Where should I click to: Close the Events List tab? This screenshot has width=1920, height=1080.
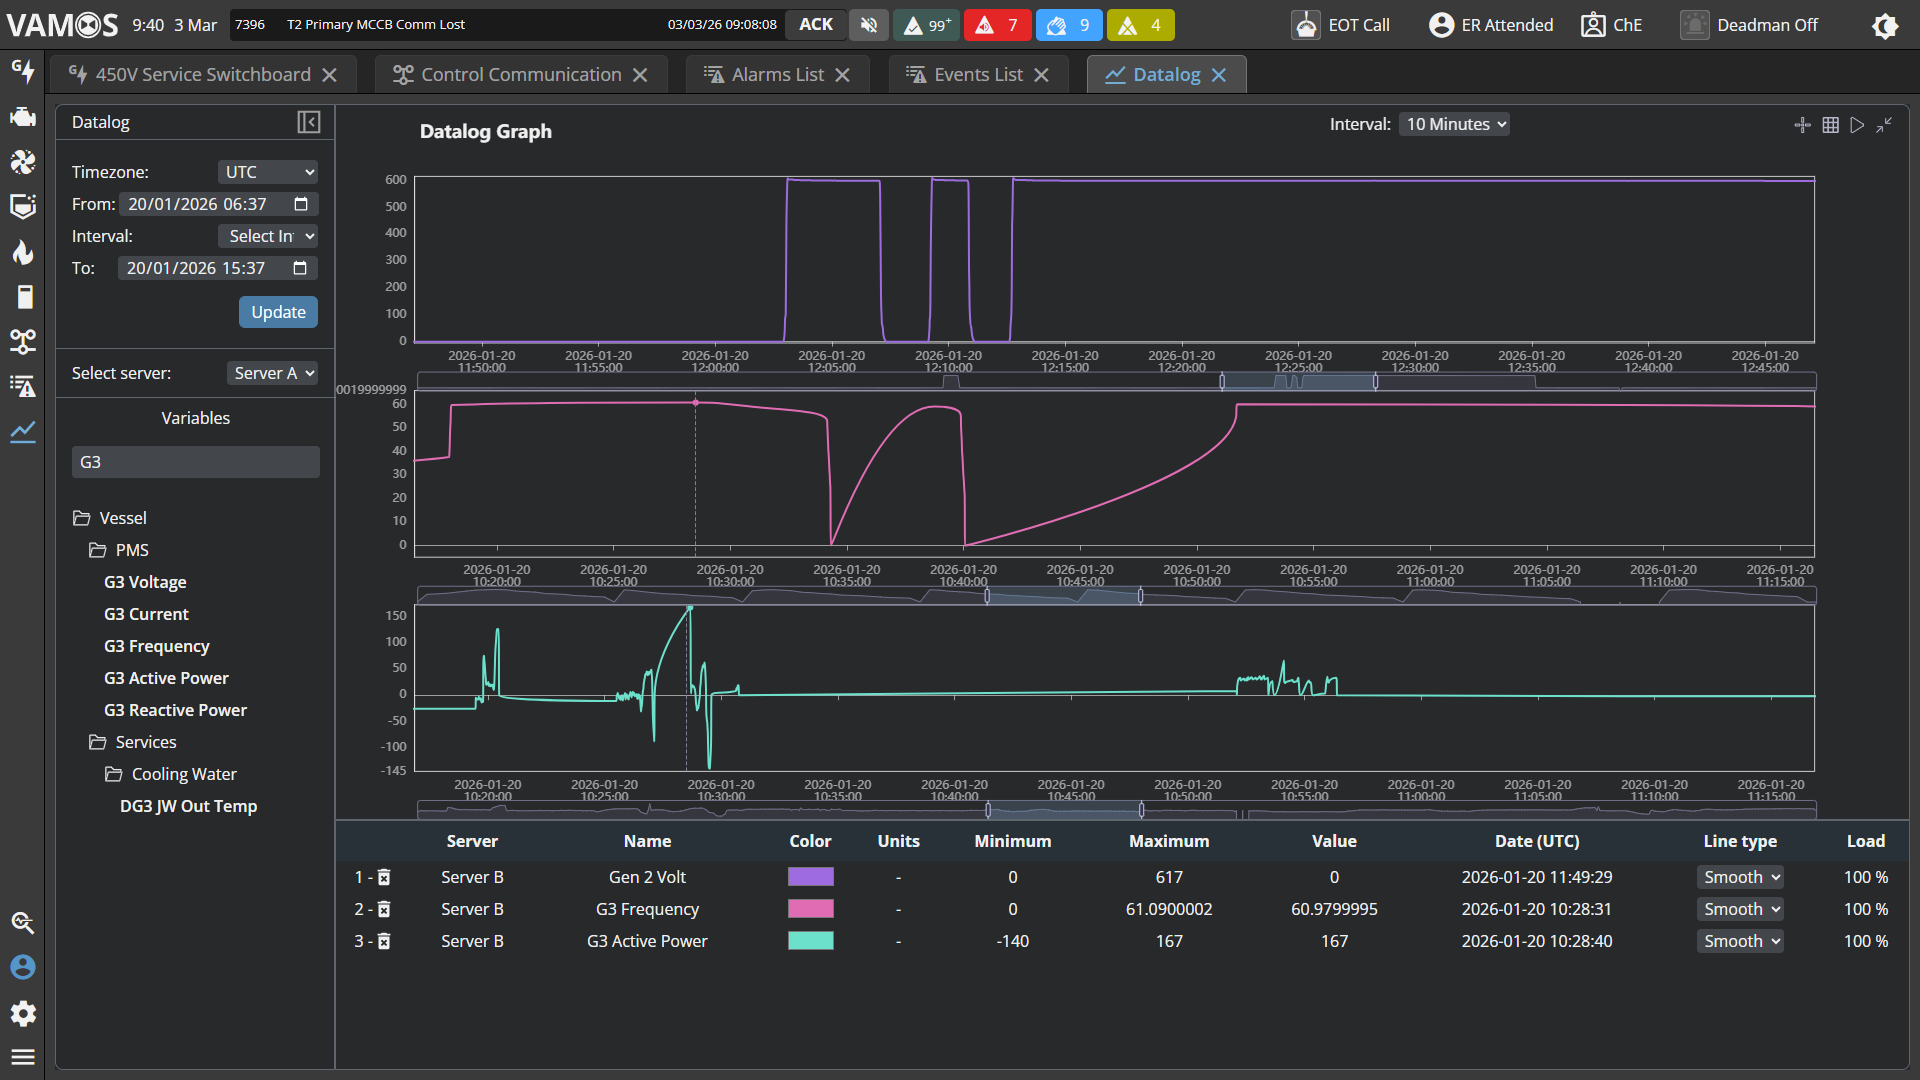click(1042, 75)
